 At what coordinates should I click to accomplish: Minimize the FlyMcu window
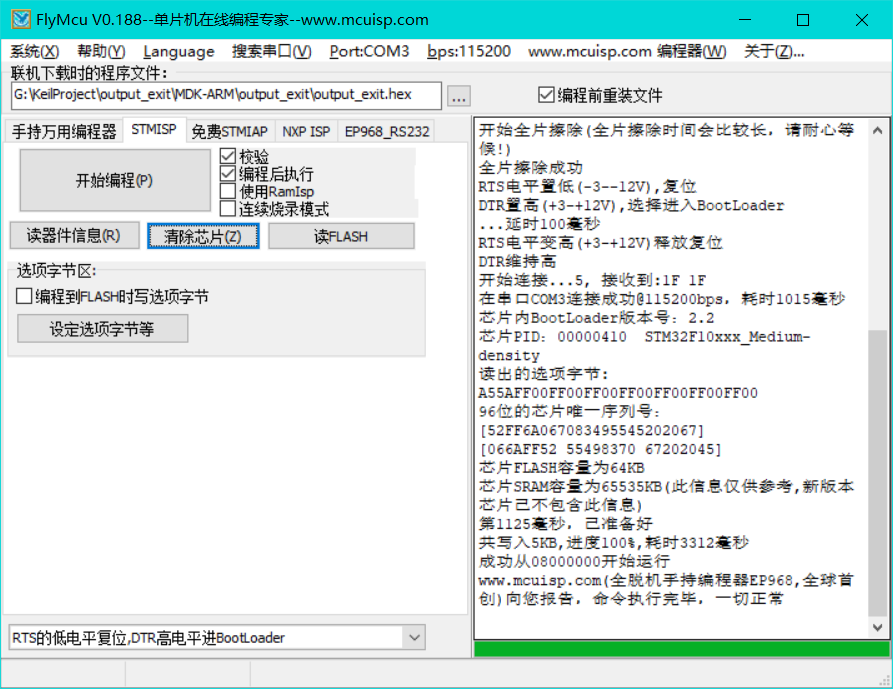[745, 20]
